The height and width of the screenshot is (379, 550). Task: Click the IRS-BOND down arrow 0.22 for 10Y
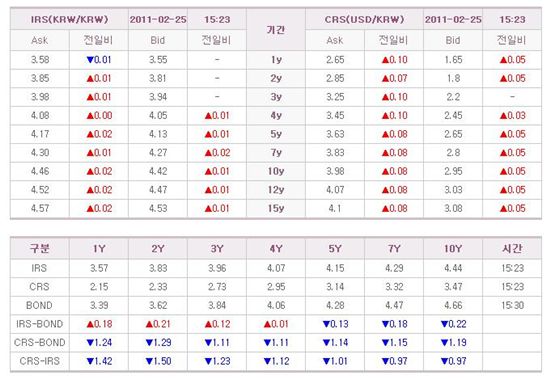click(x=454, y=324)
